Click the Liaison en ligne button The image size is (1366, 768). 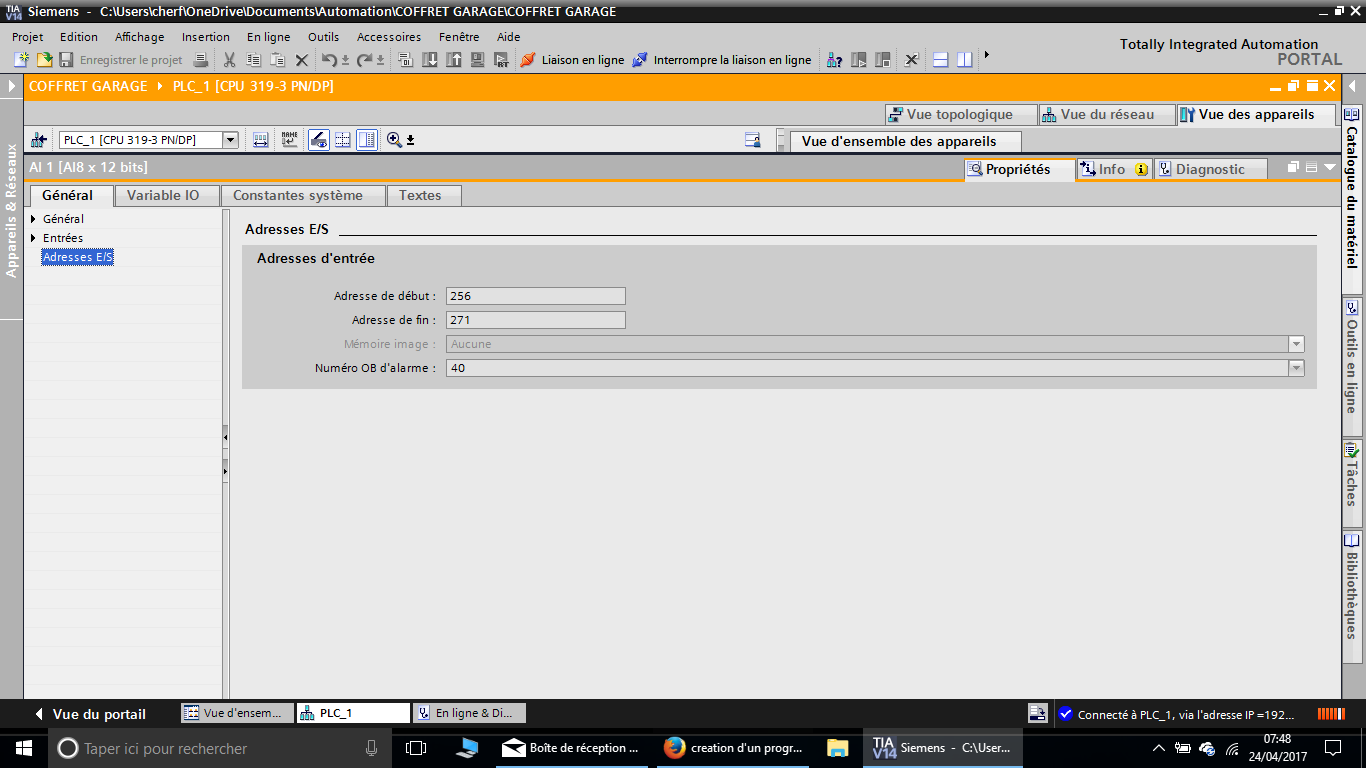coord(572,60)
